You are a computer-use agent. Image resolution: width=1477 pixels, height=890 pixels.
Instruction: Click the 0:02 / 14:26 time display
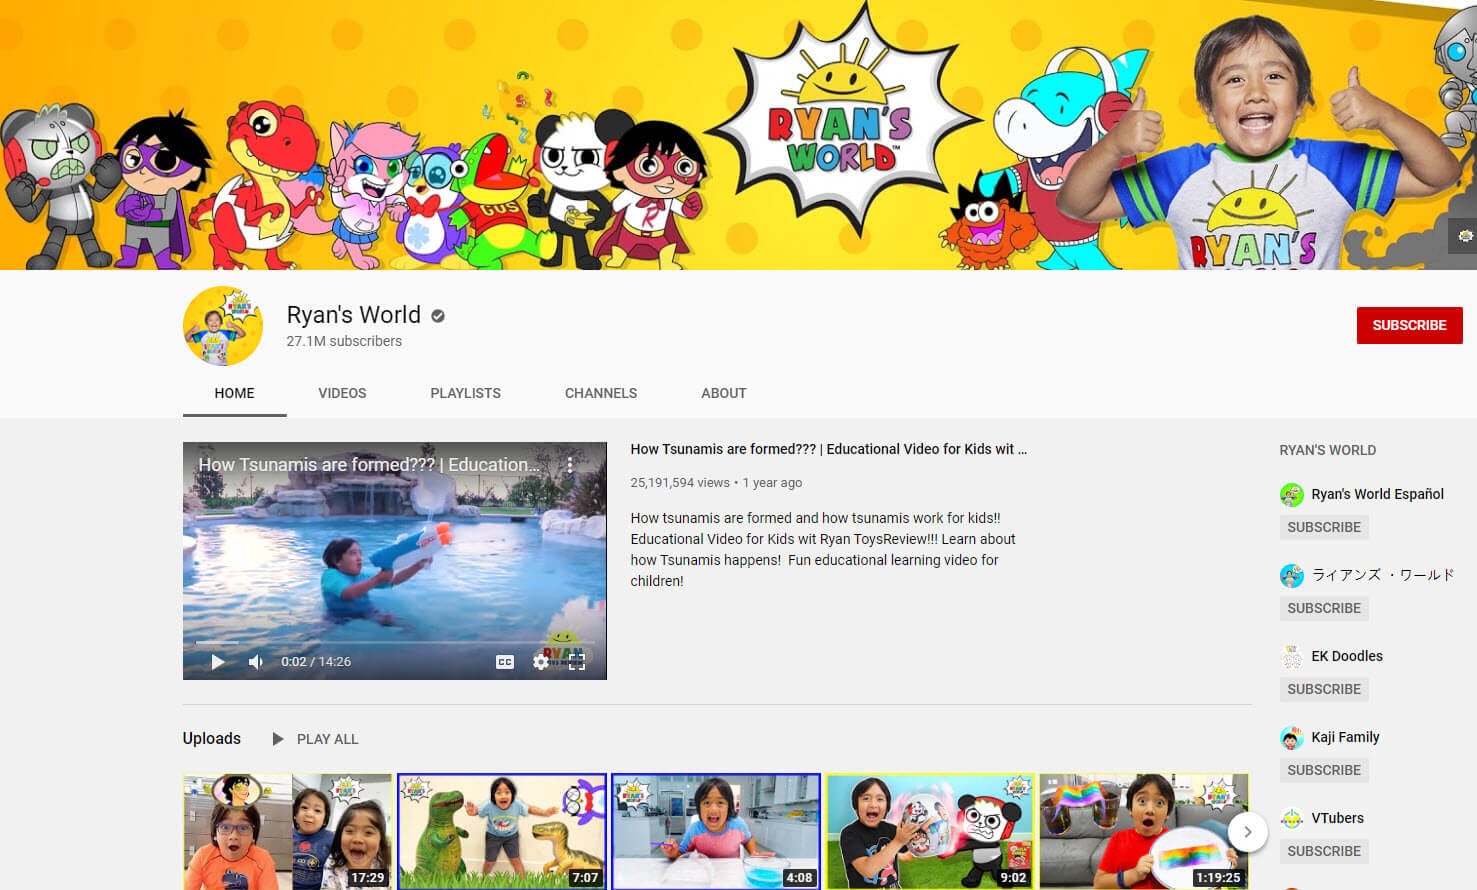point(316,662)
